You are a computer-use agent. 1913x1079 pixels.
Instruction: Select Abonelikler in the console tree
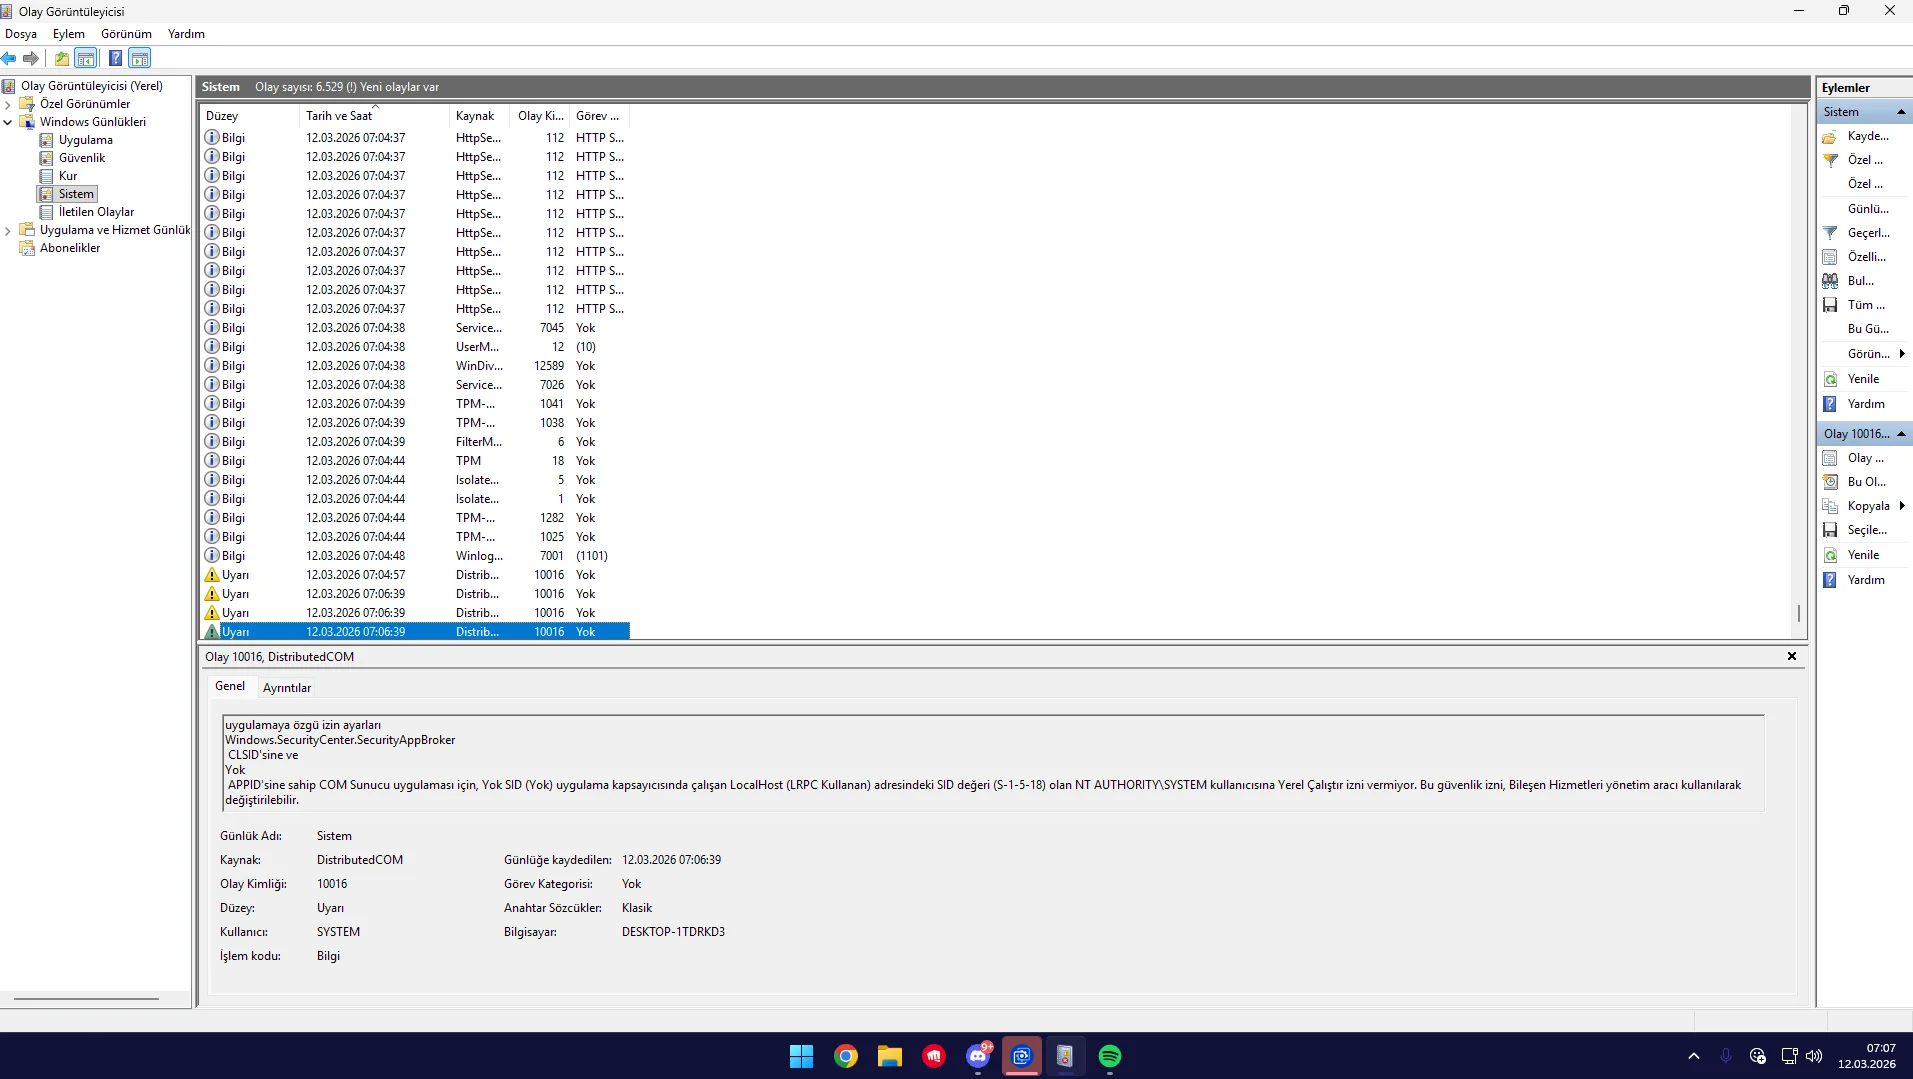(x=70, y=248)
